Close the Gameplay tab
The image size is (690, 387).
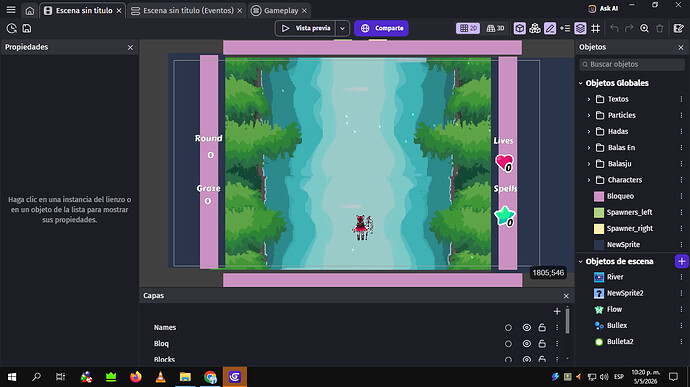pyautogui.click(x=305, y=11)
